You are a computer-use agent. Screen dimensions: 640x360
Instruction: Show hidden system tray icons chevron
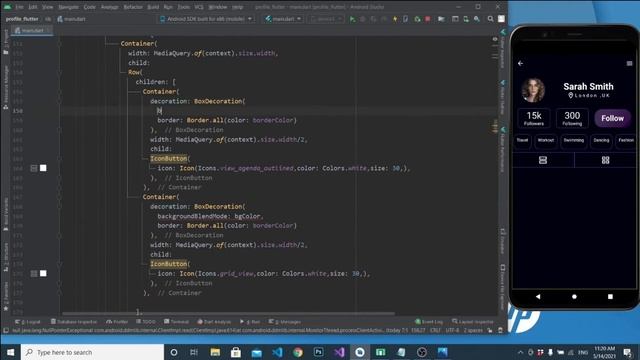(x=520, y=352)
